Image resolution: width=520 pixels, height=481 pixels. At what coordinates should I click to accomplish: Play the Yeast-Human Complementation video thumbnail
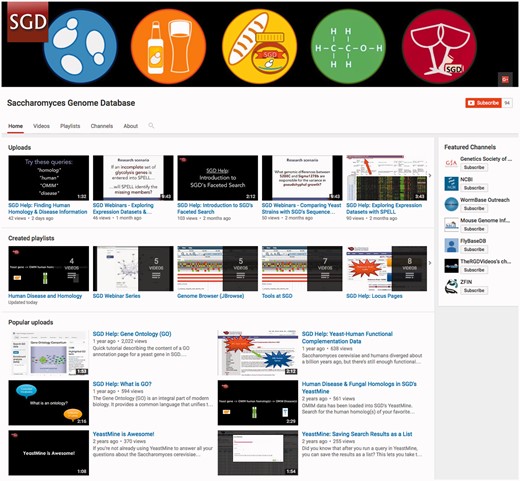point(258,353)
